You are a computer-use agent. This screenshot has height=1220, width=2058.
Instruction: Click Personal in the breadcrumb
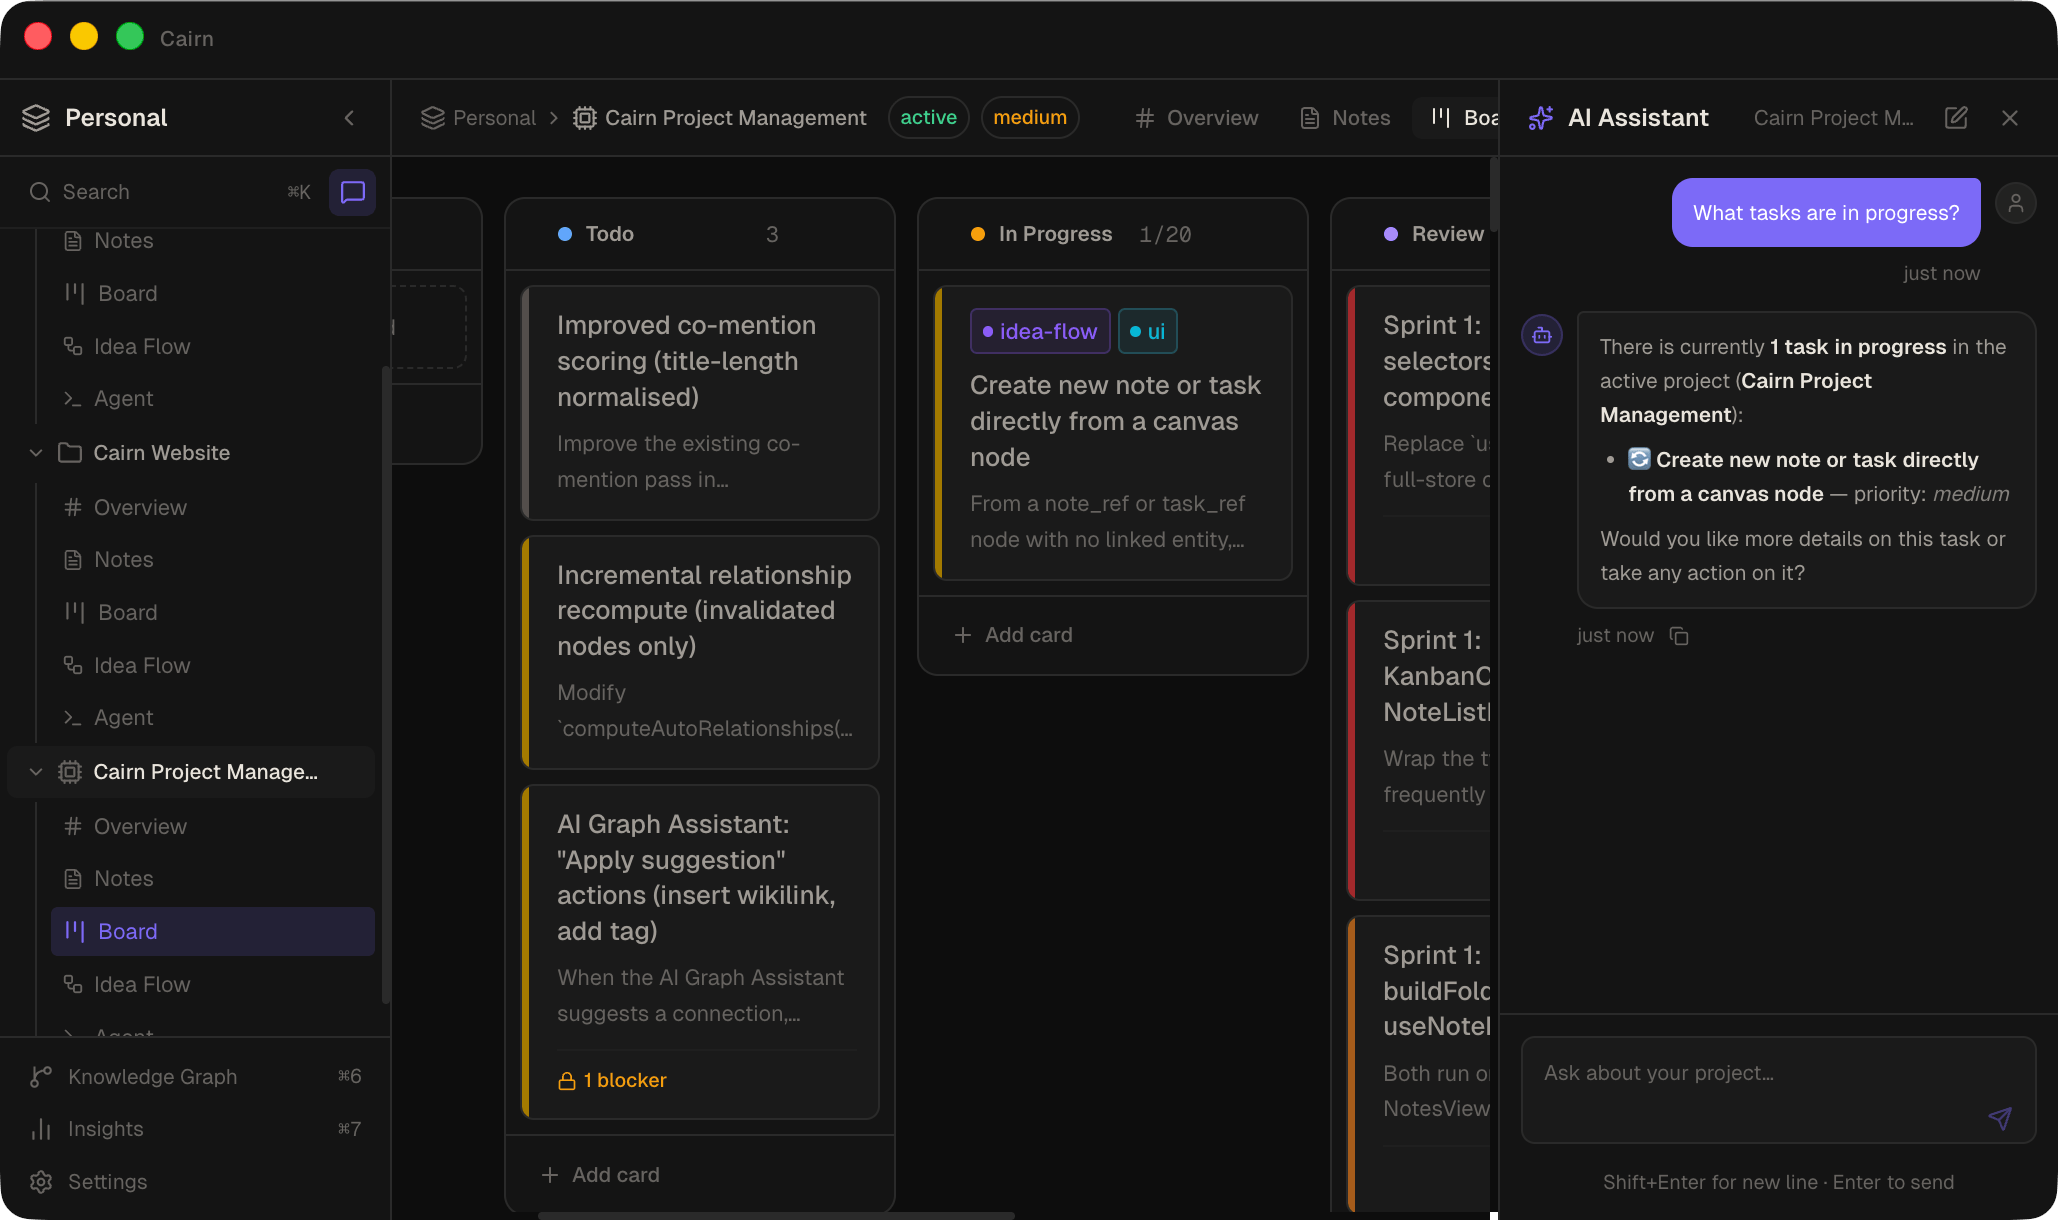click(494, 118)
